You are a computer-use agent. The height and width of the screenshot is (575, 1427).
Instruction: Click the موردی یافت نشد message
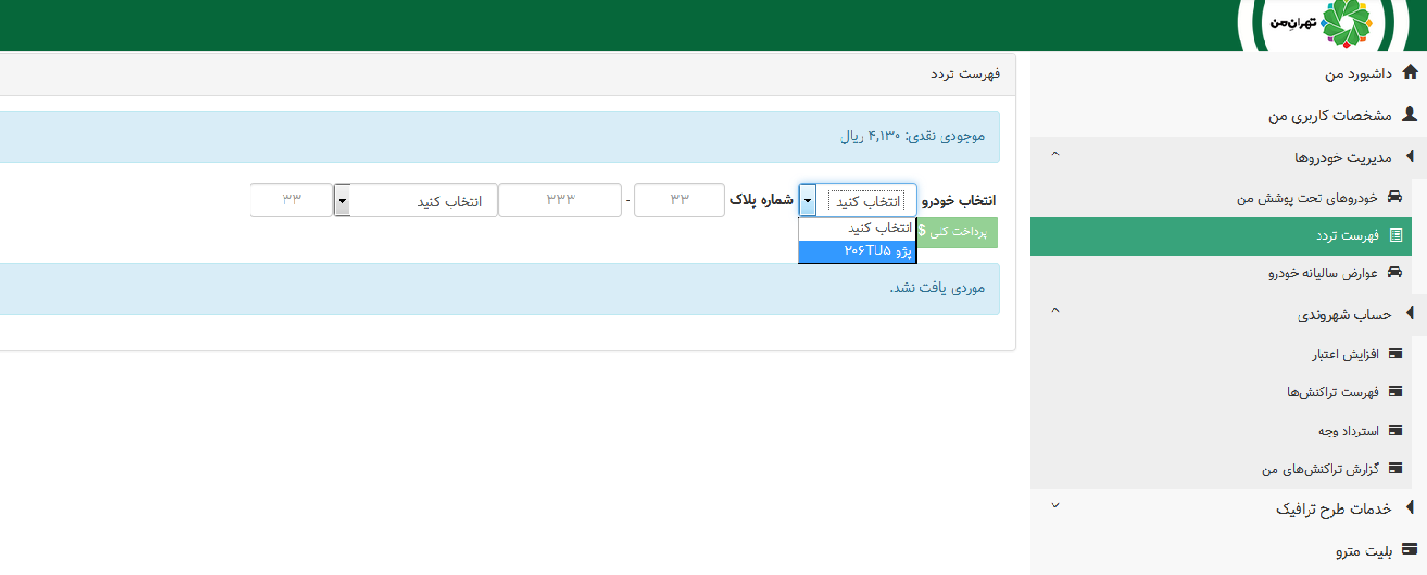pyautogui.click(x=937, y=288)
